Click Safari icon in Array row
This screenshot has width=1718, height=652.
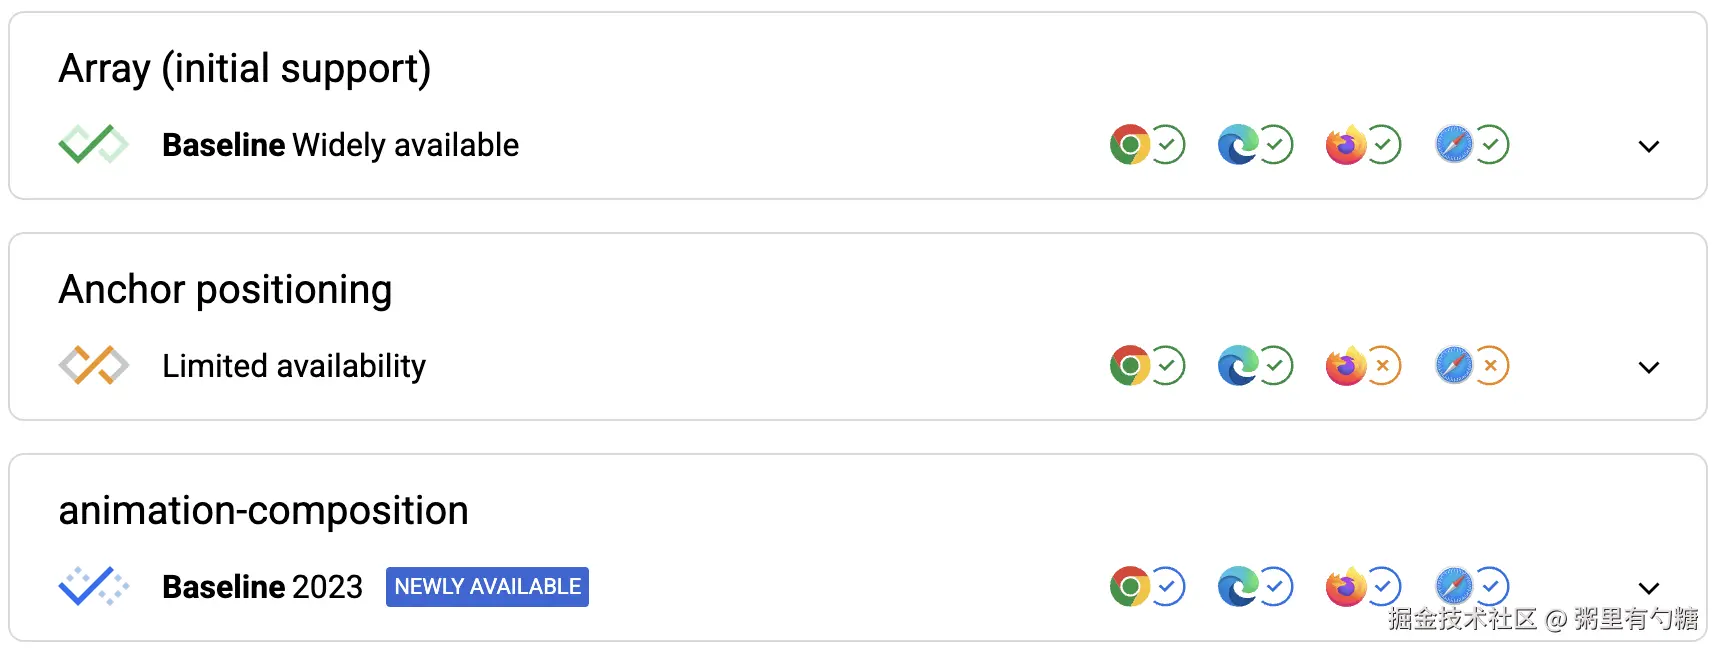pyautogui.click(x=1454, y=145)
